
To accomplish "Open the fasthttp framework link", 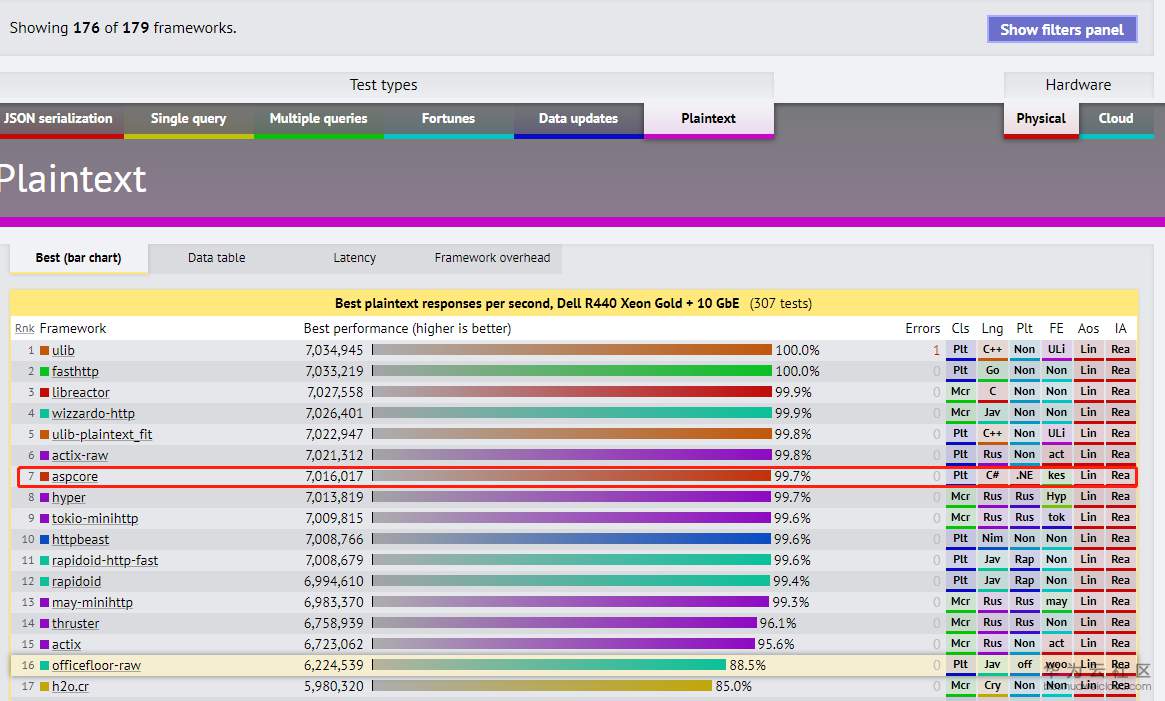I will [x=75, y=371].
